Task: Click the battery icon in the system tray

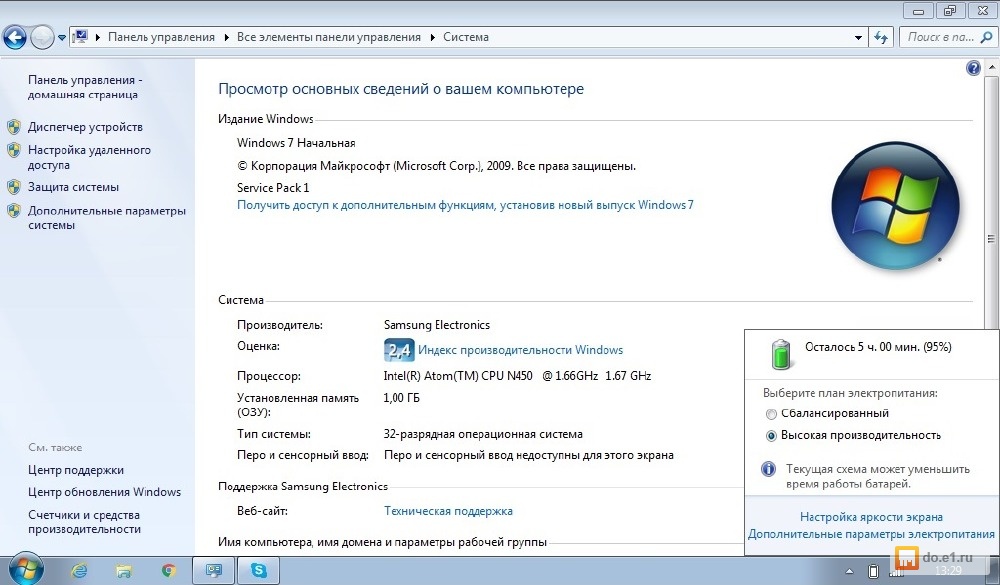Action: 873,571
